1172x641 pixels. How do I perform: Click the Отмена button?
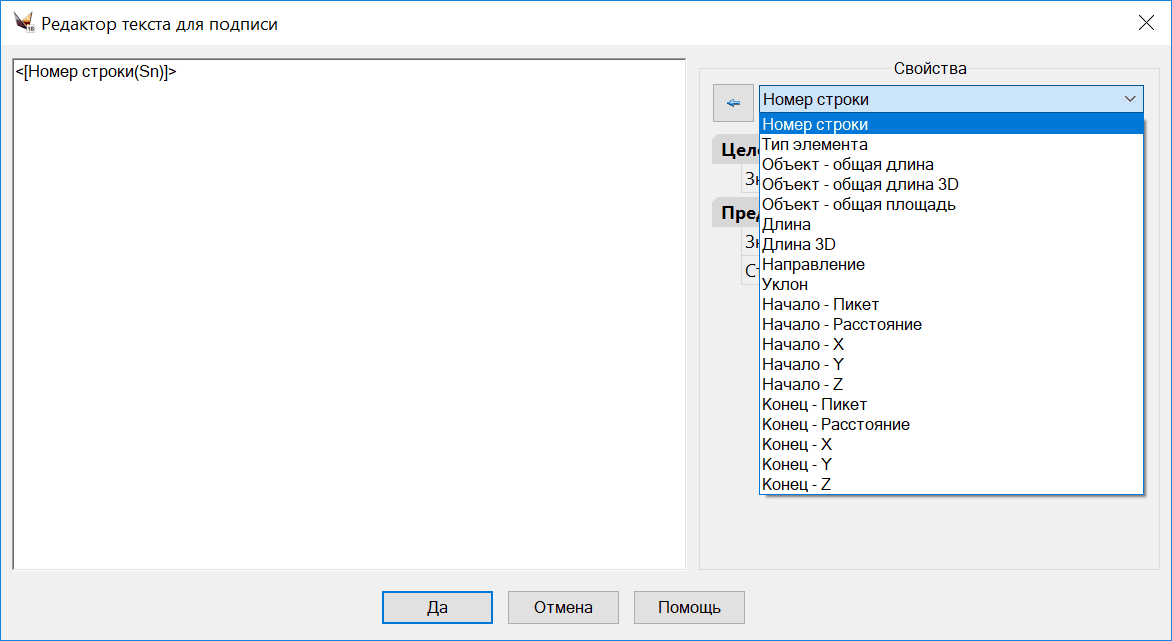[x=563, y=607]
